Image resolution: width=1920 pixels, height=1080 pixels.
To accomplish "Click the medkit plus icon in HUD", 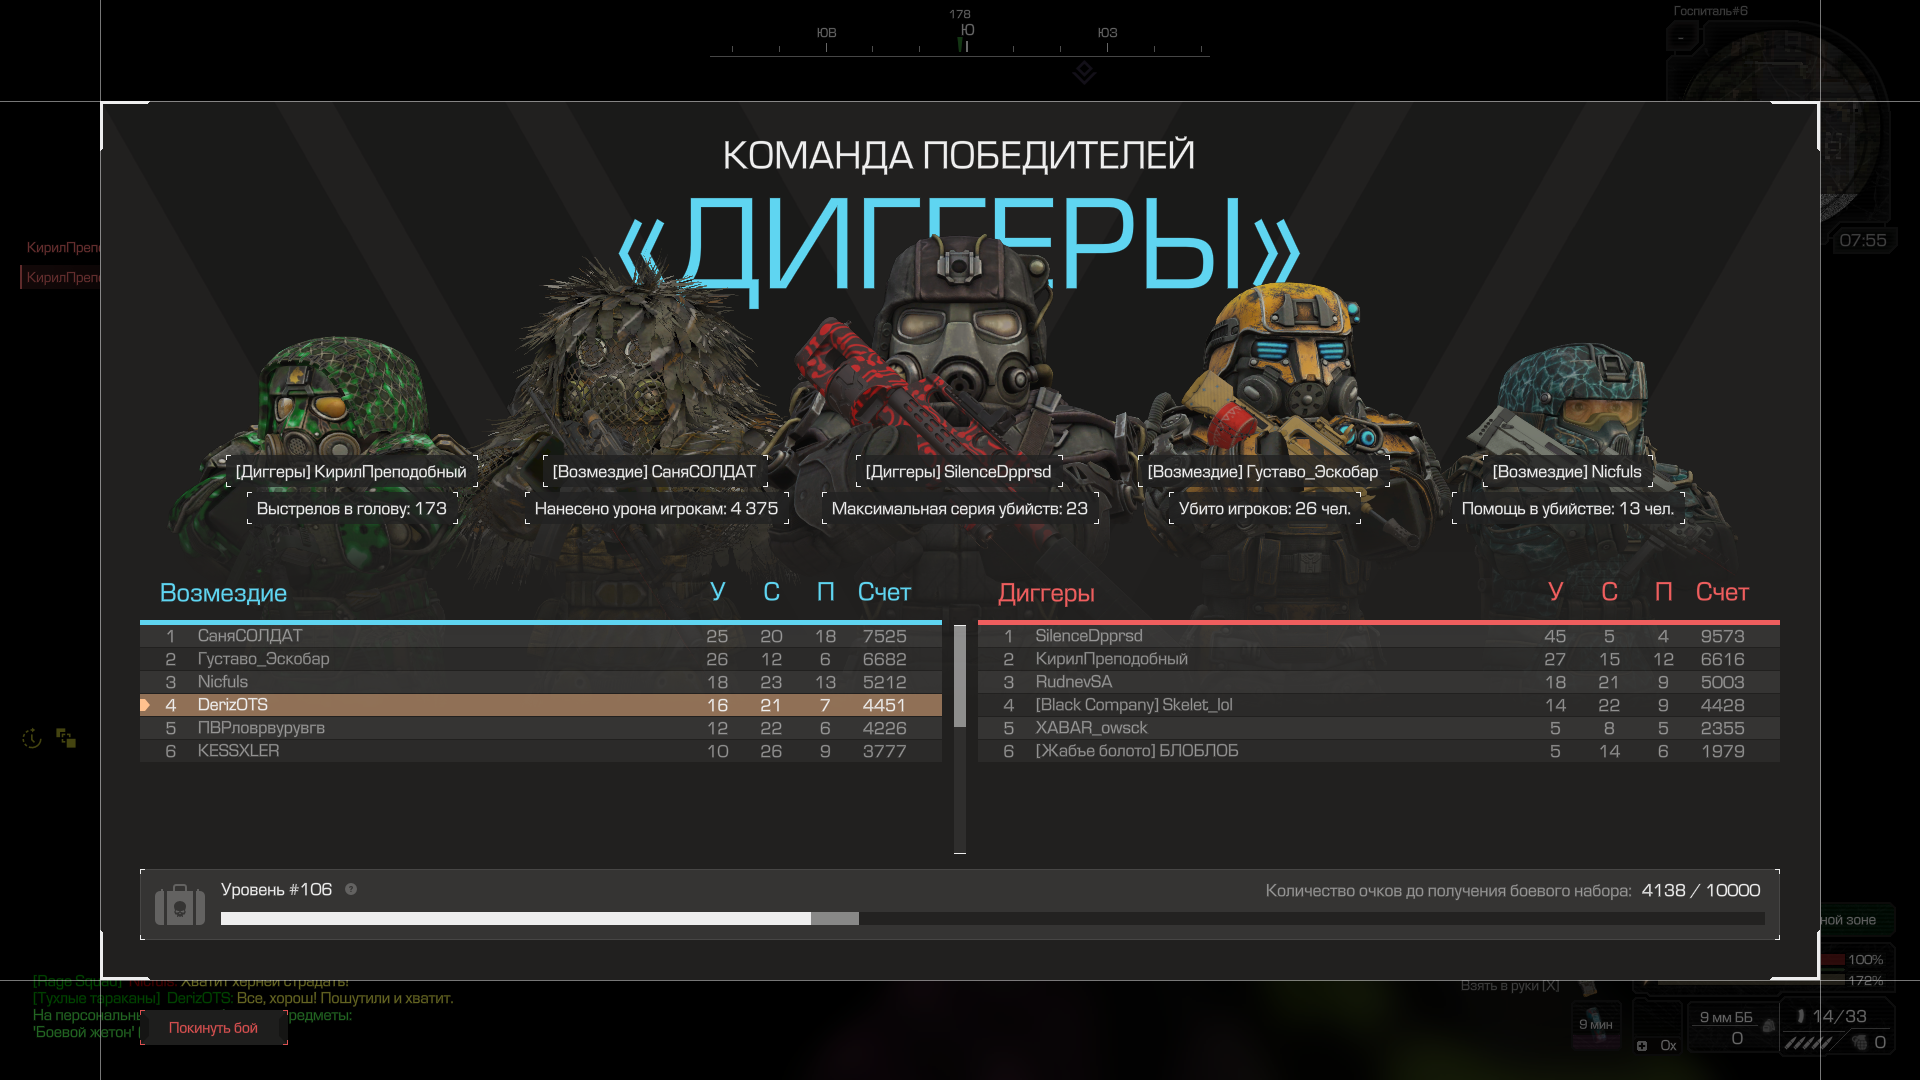I will coord(1642,1046).
